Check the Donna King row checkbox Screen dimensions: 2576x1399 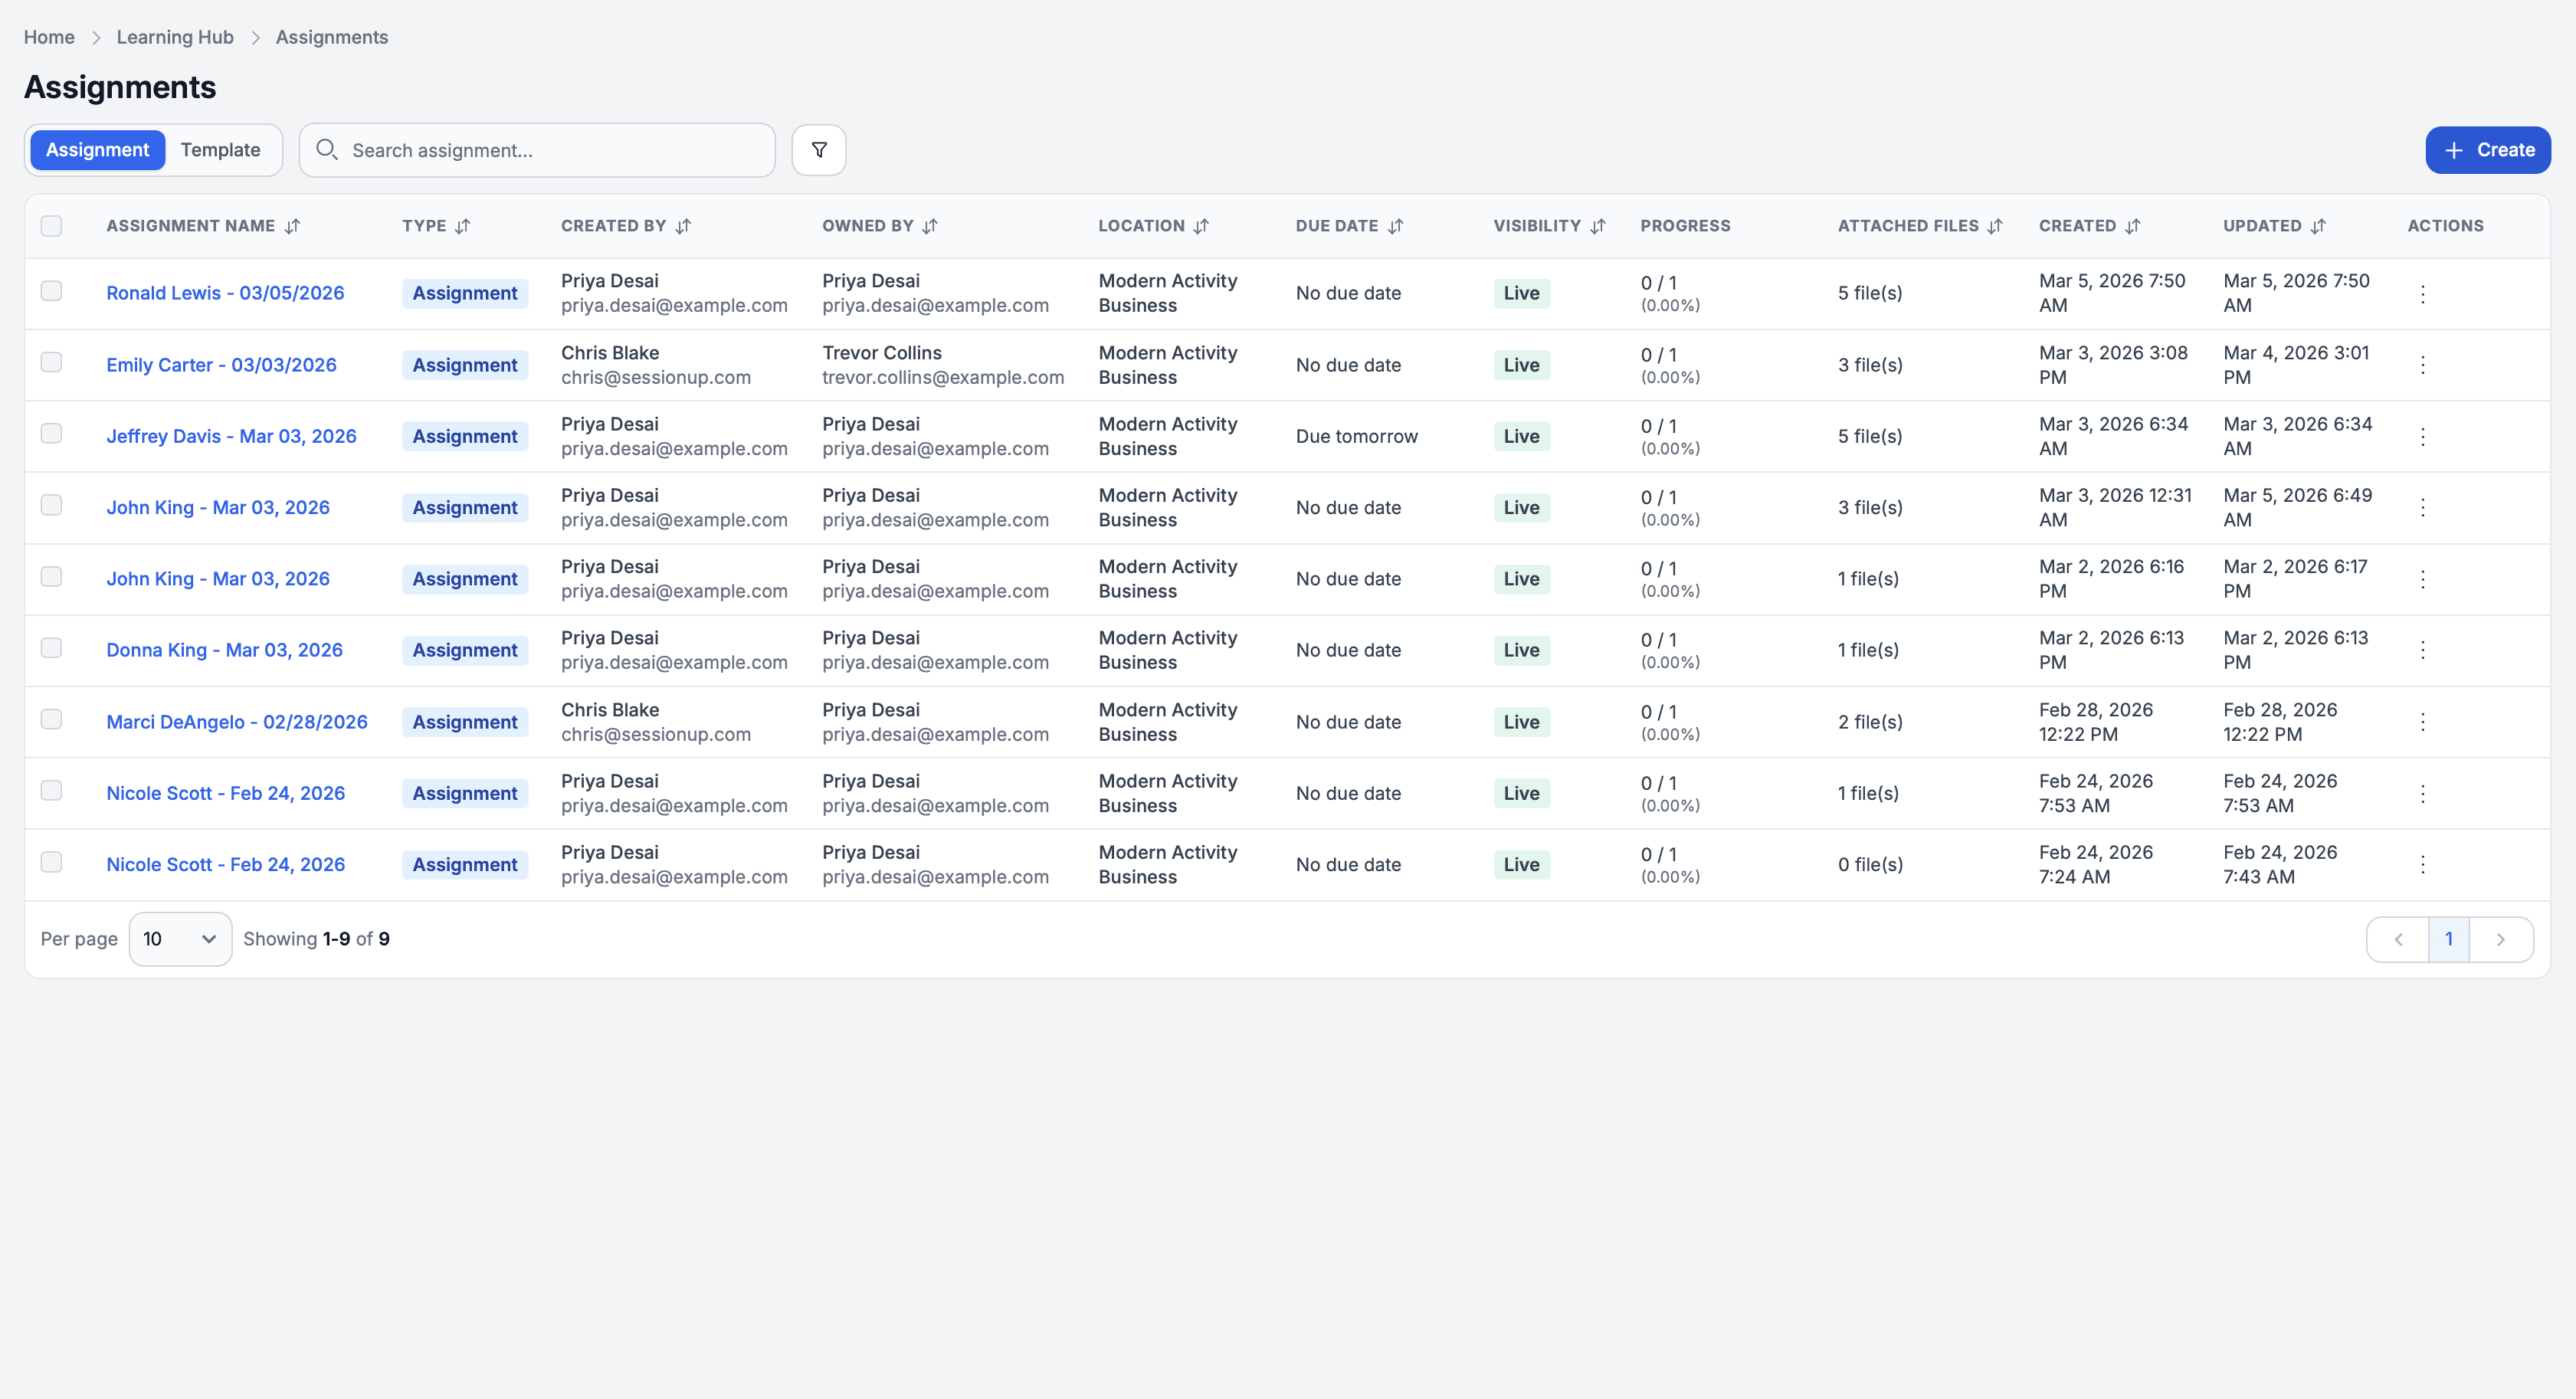click(51, 648)
